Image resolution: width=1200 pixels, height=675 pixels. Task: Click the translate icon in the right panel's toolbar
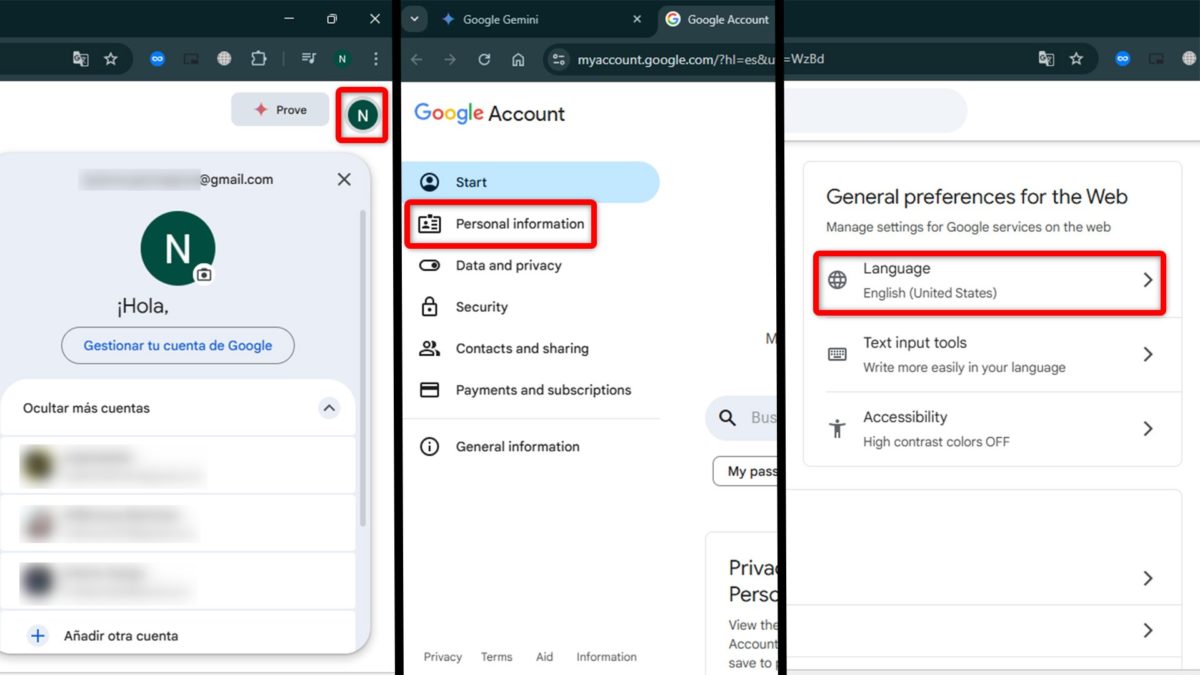[1046, 59]
